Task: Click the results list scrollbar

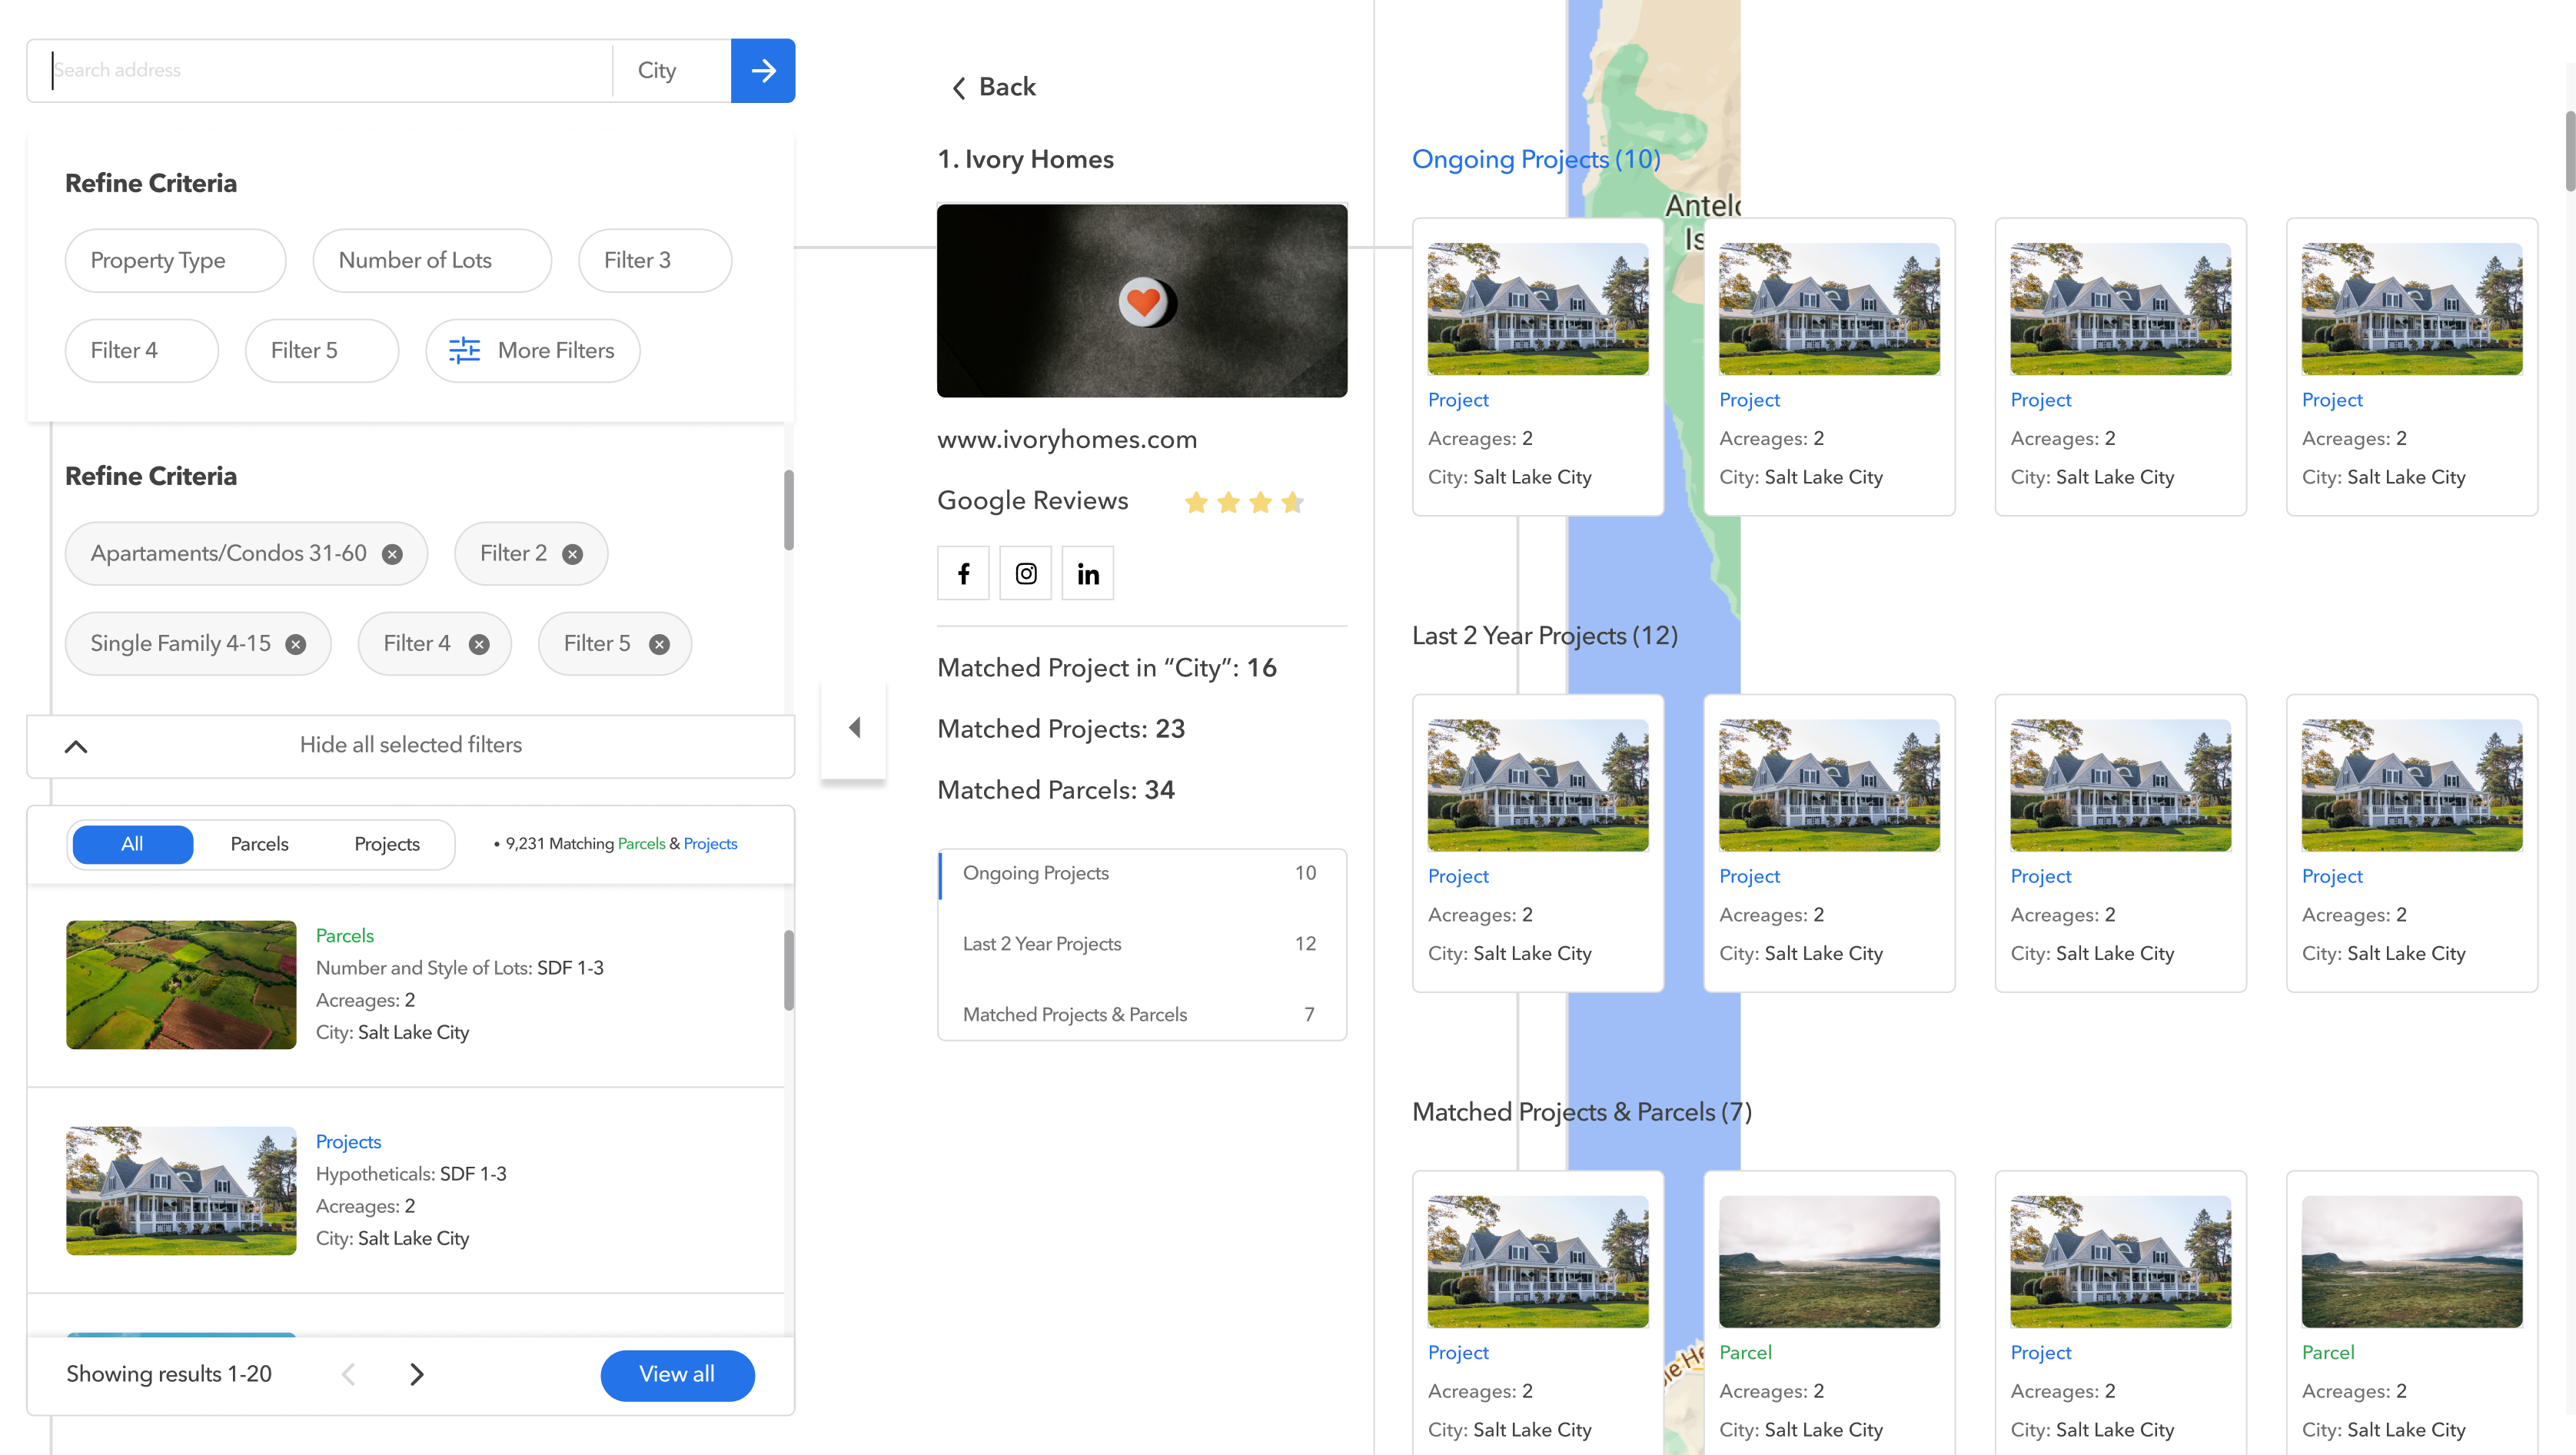Action: pos(789,970)
